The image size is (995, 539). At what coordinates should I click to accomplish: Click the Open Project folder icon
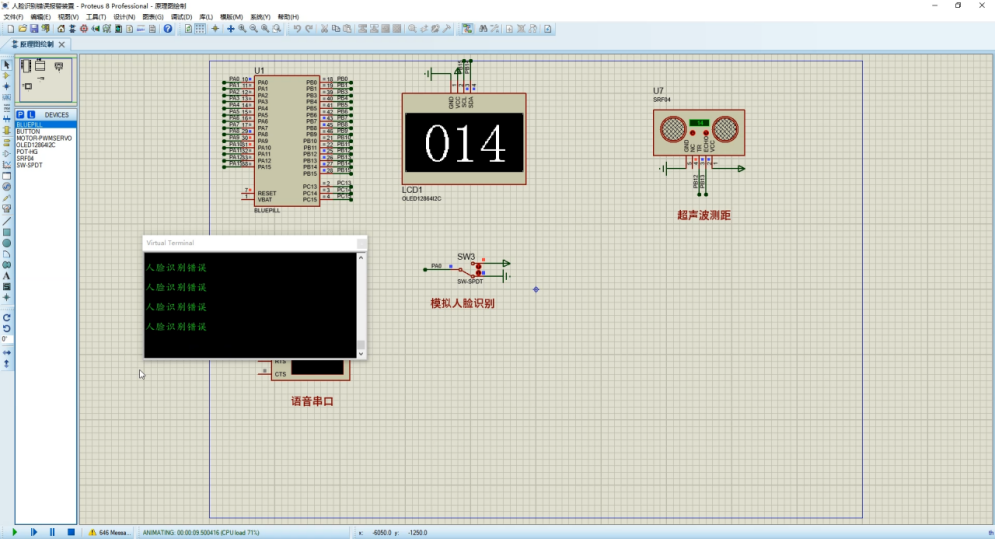click(22, 29)
